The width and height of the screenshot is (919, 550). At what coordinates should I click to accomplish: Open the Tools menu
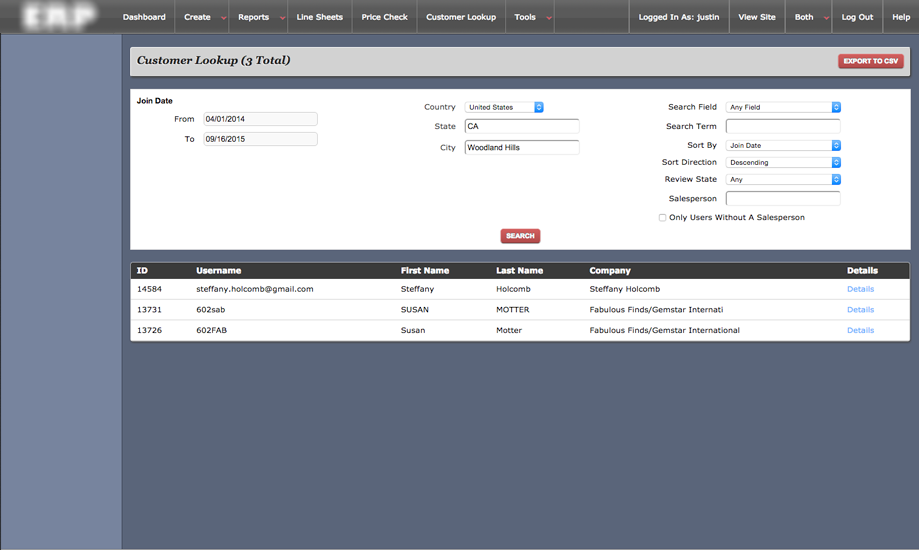(x=525, y=17)
